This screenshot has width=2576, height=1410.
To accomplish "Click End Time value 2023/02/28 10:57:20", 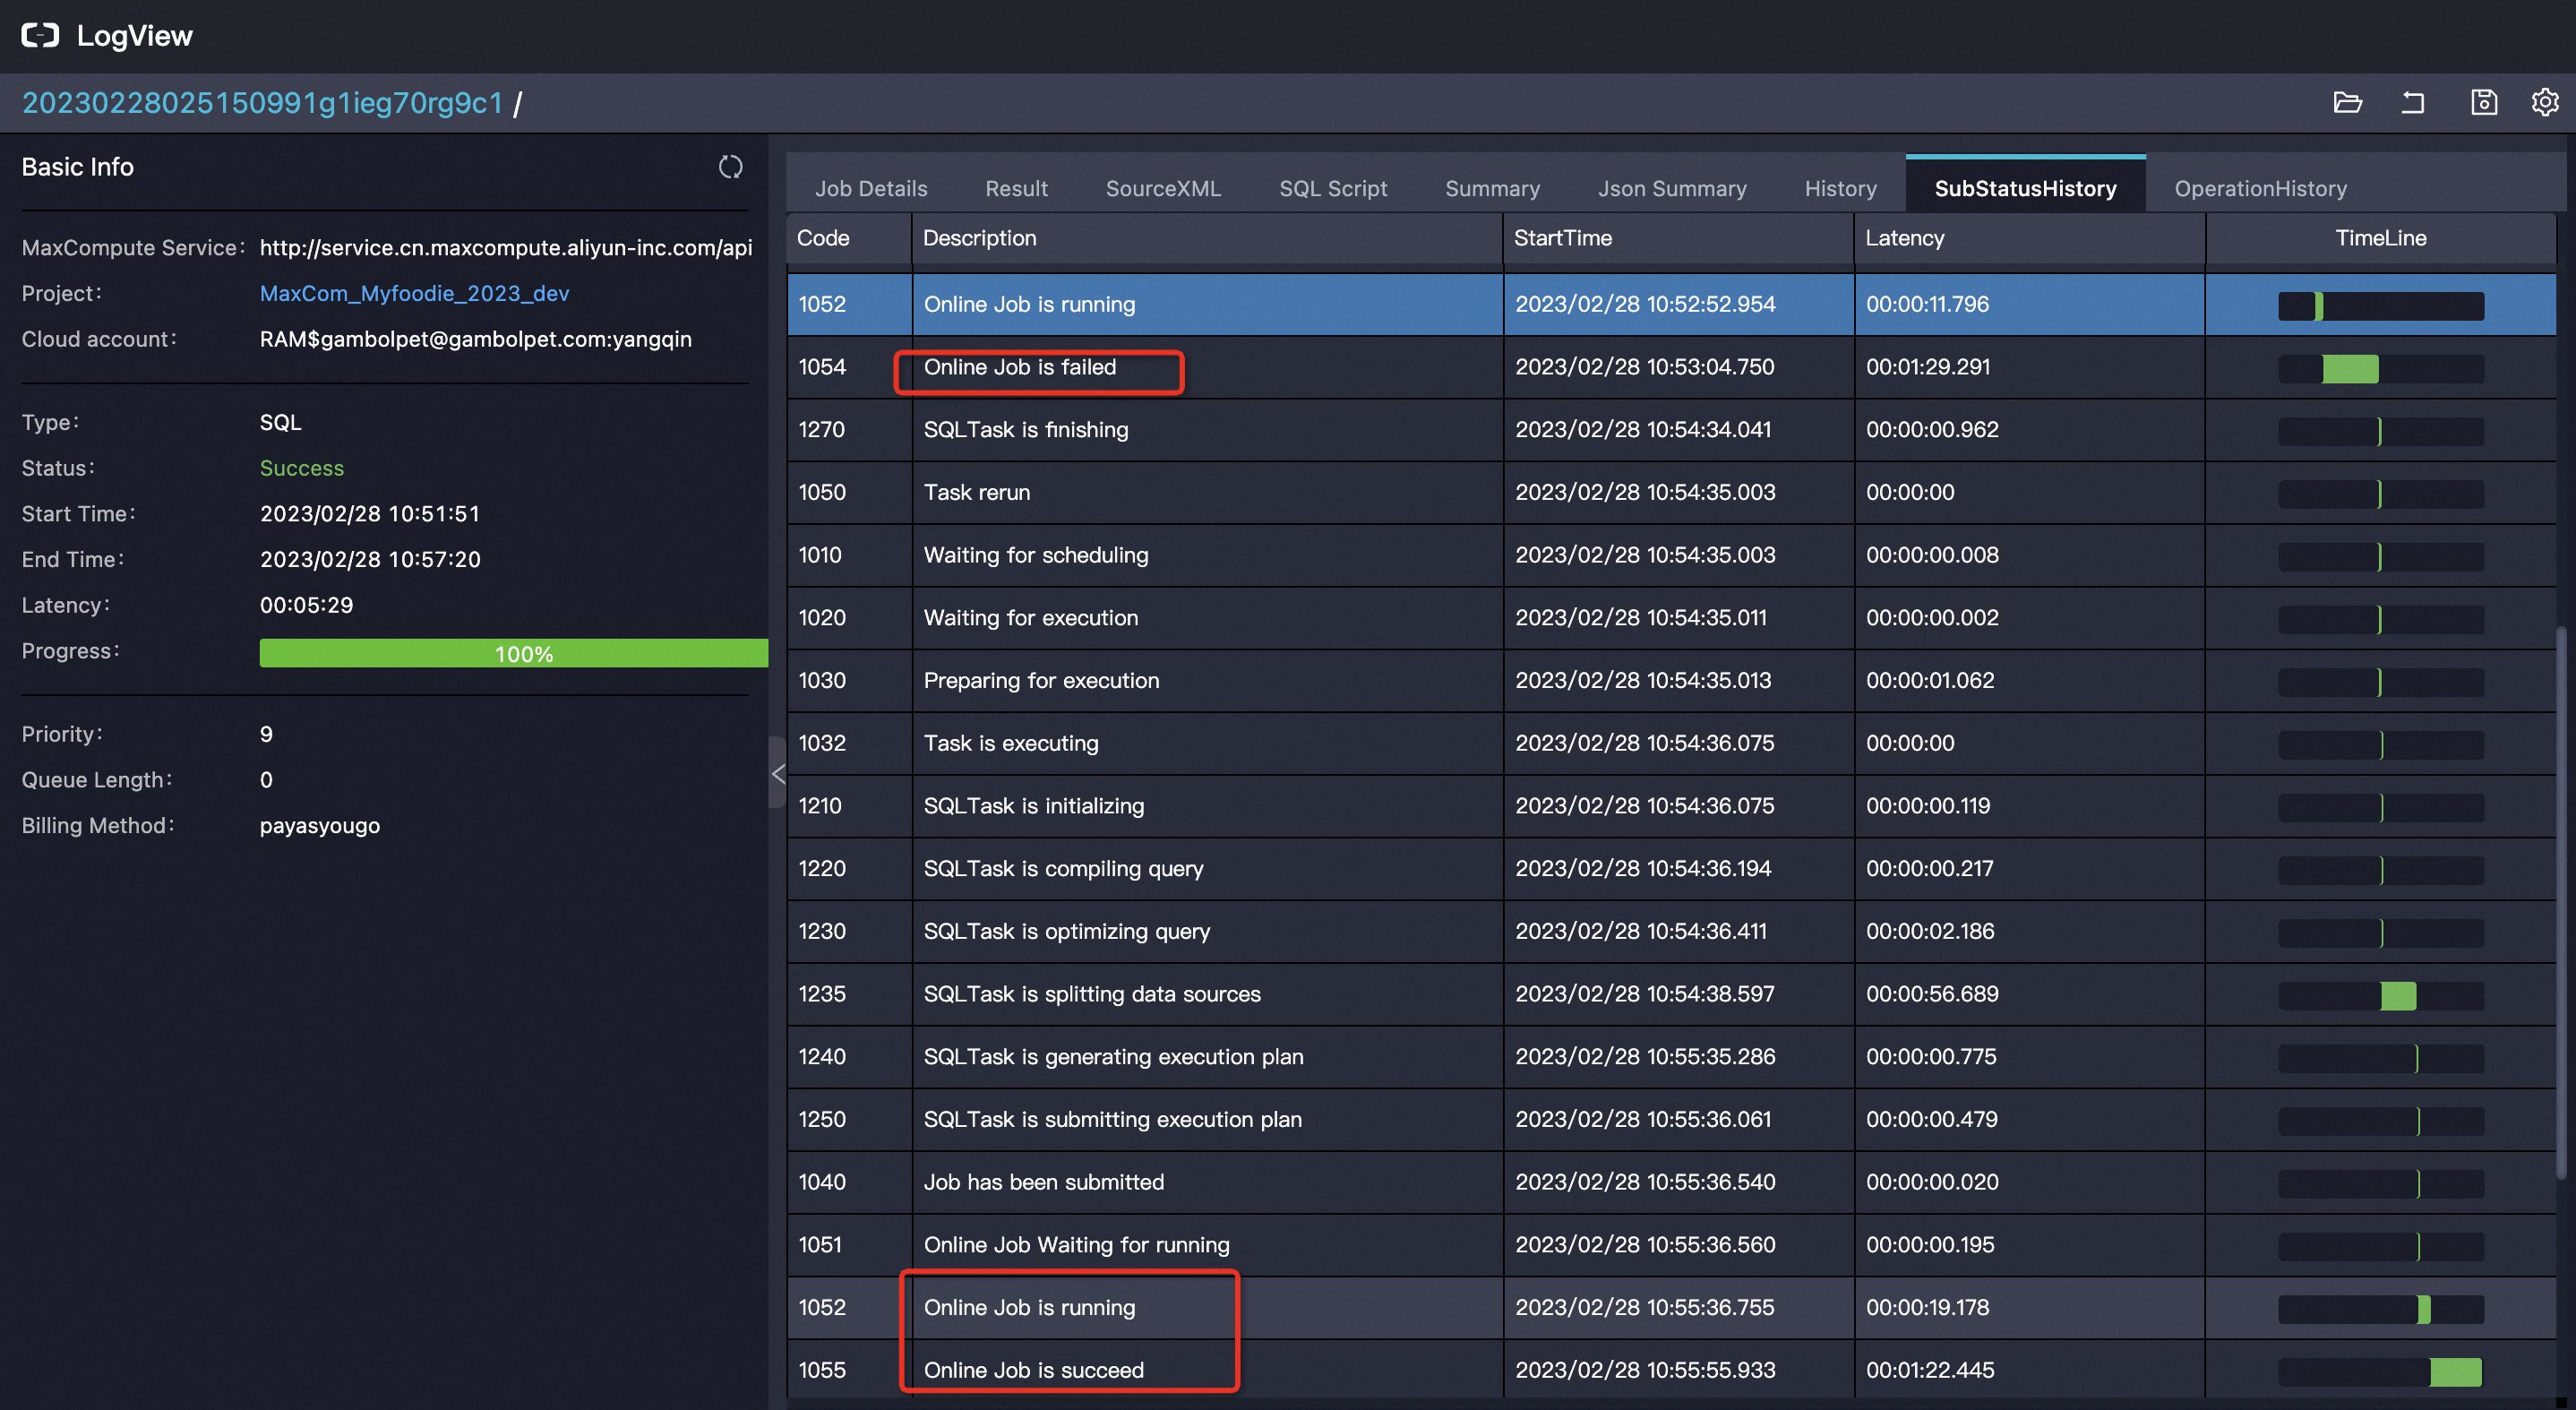I will coord(370,559).
